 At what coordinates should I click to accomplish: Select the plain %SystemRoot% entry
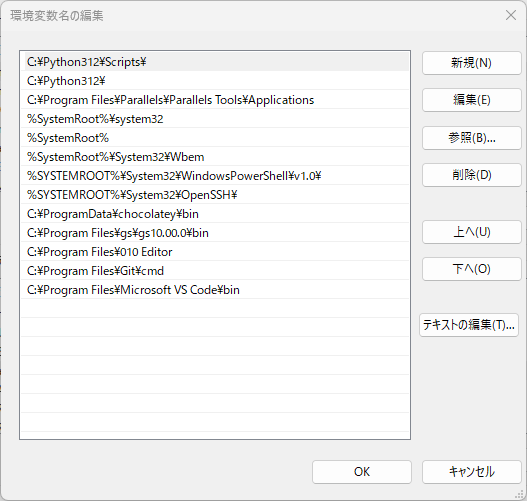click(215, 138)
